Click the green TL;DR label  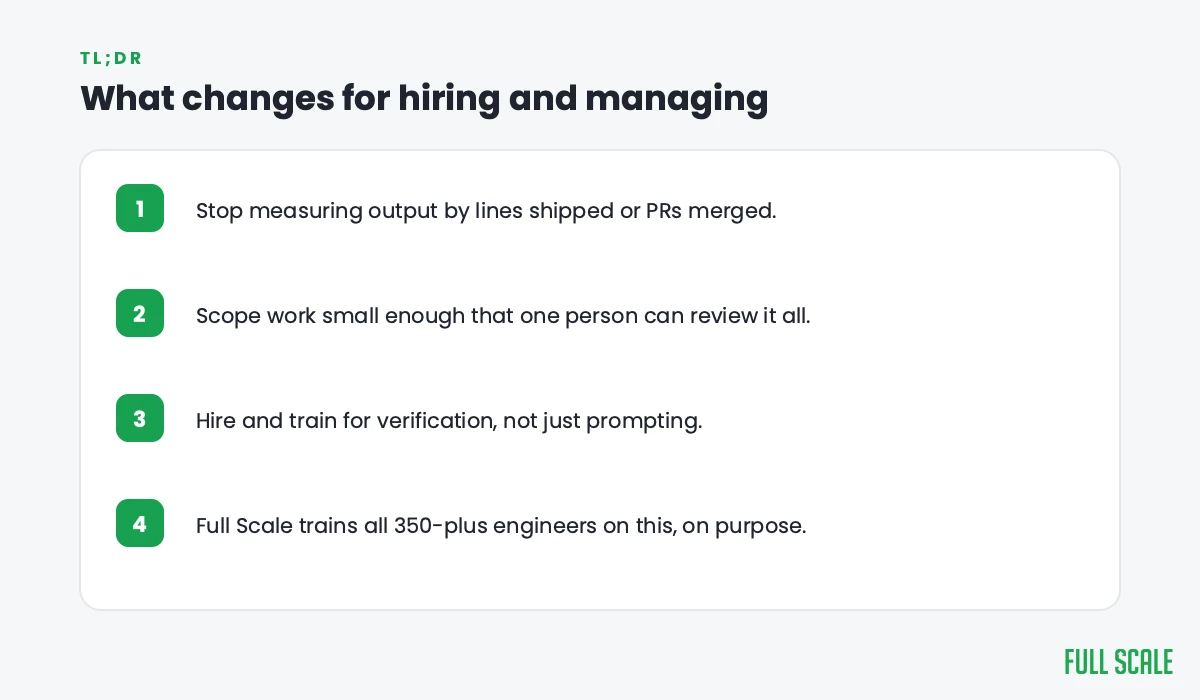coord(111,58)
